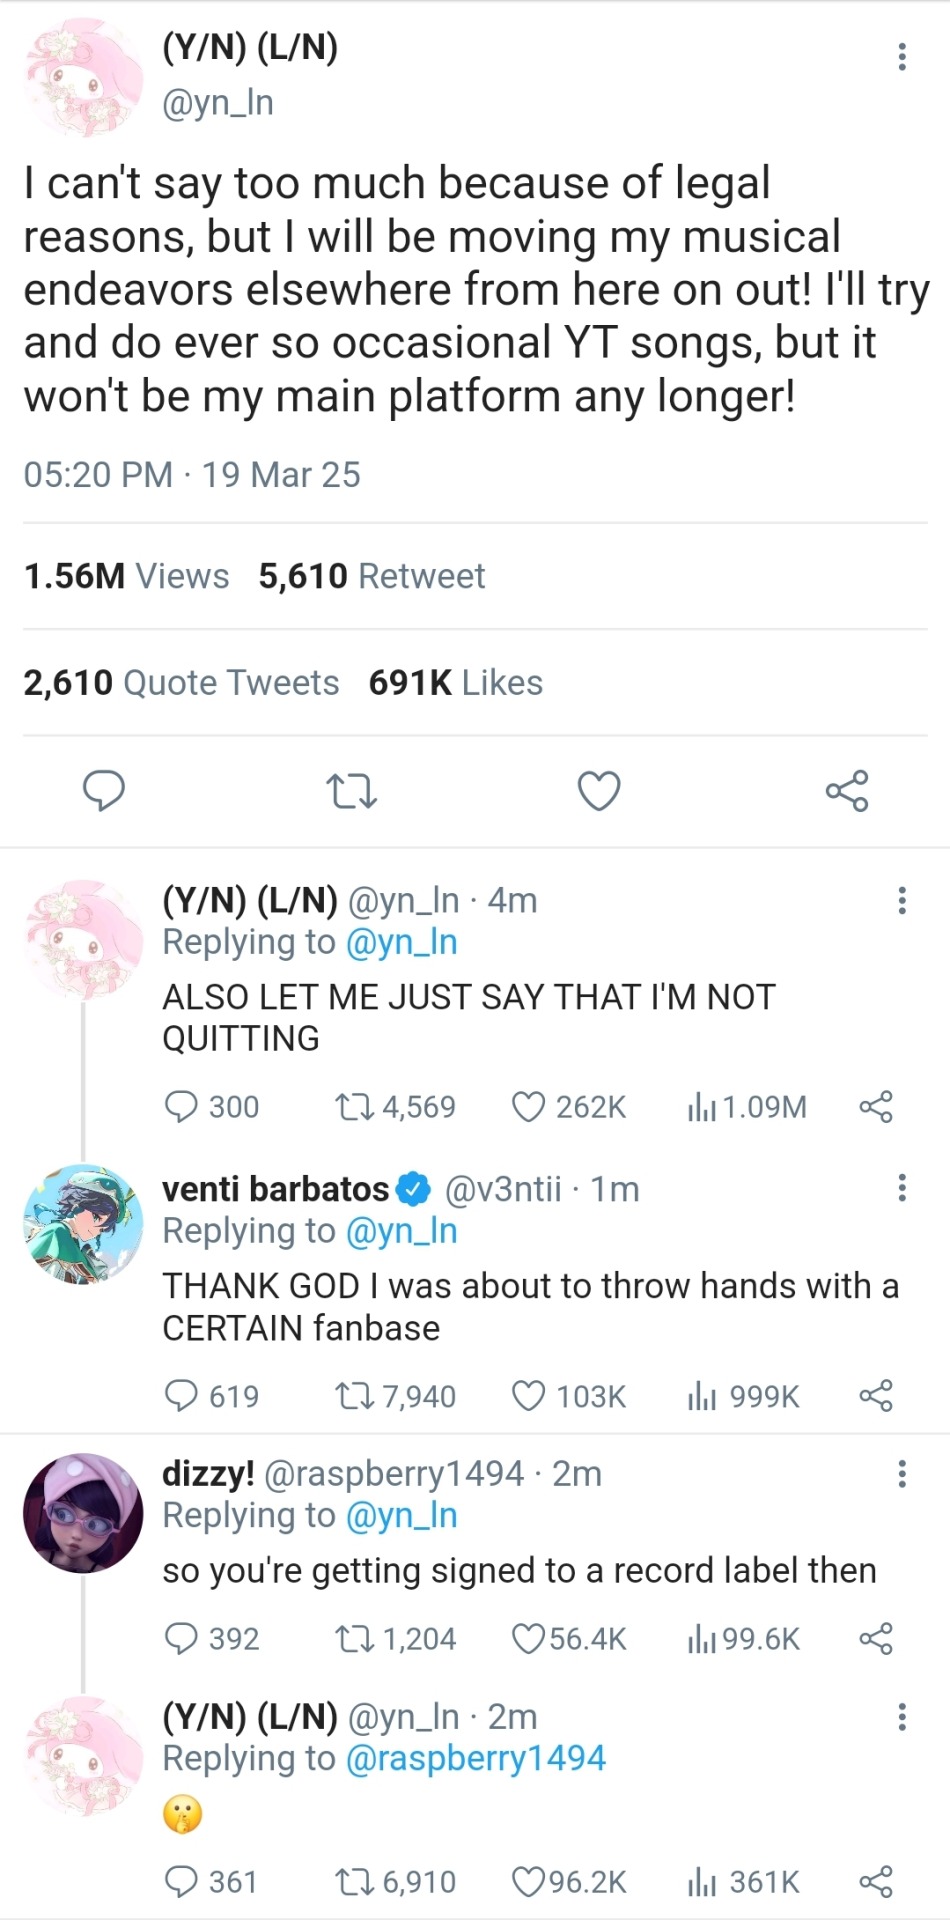The image size is (950, 1920).
Task: Reply to dizzy!'s record label tweet
Action: (x=181, y=1639)
